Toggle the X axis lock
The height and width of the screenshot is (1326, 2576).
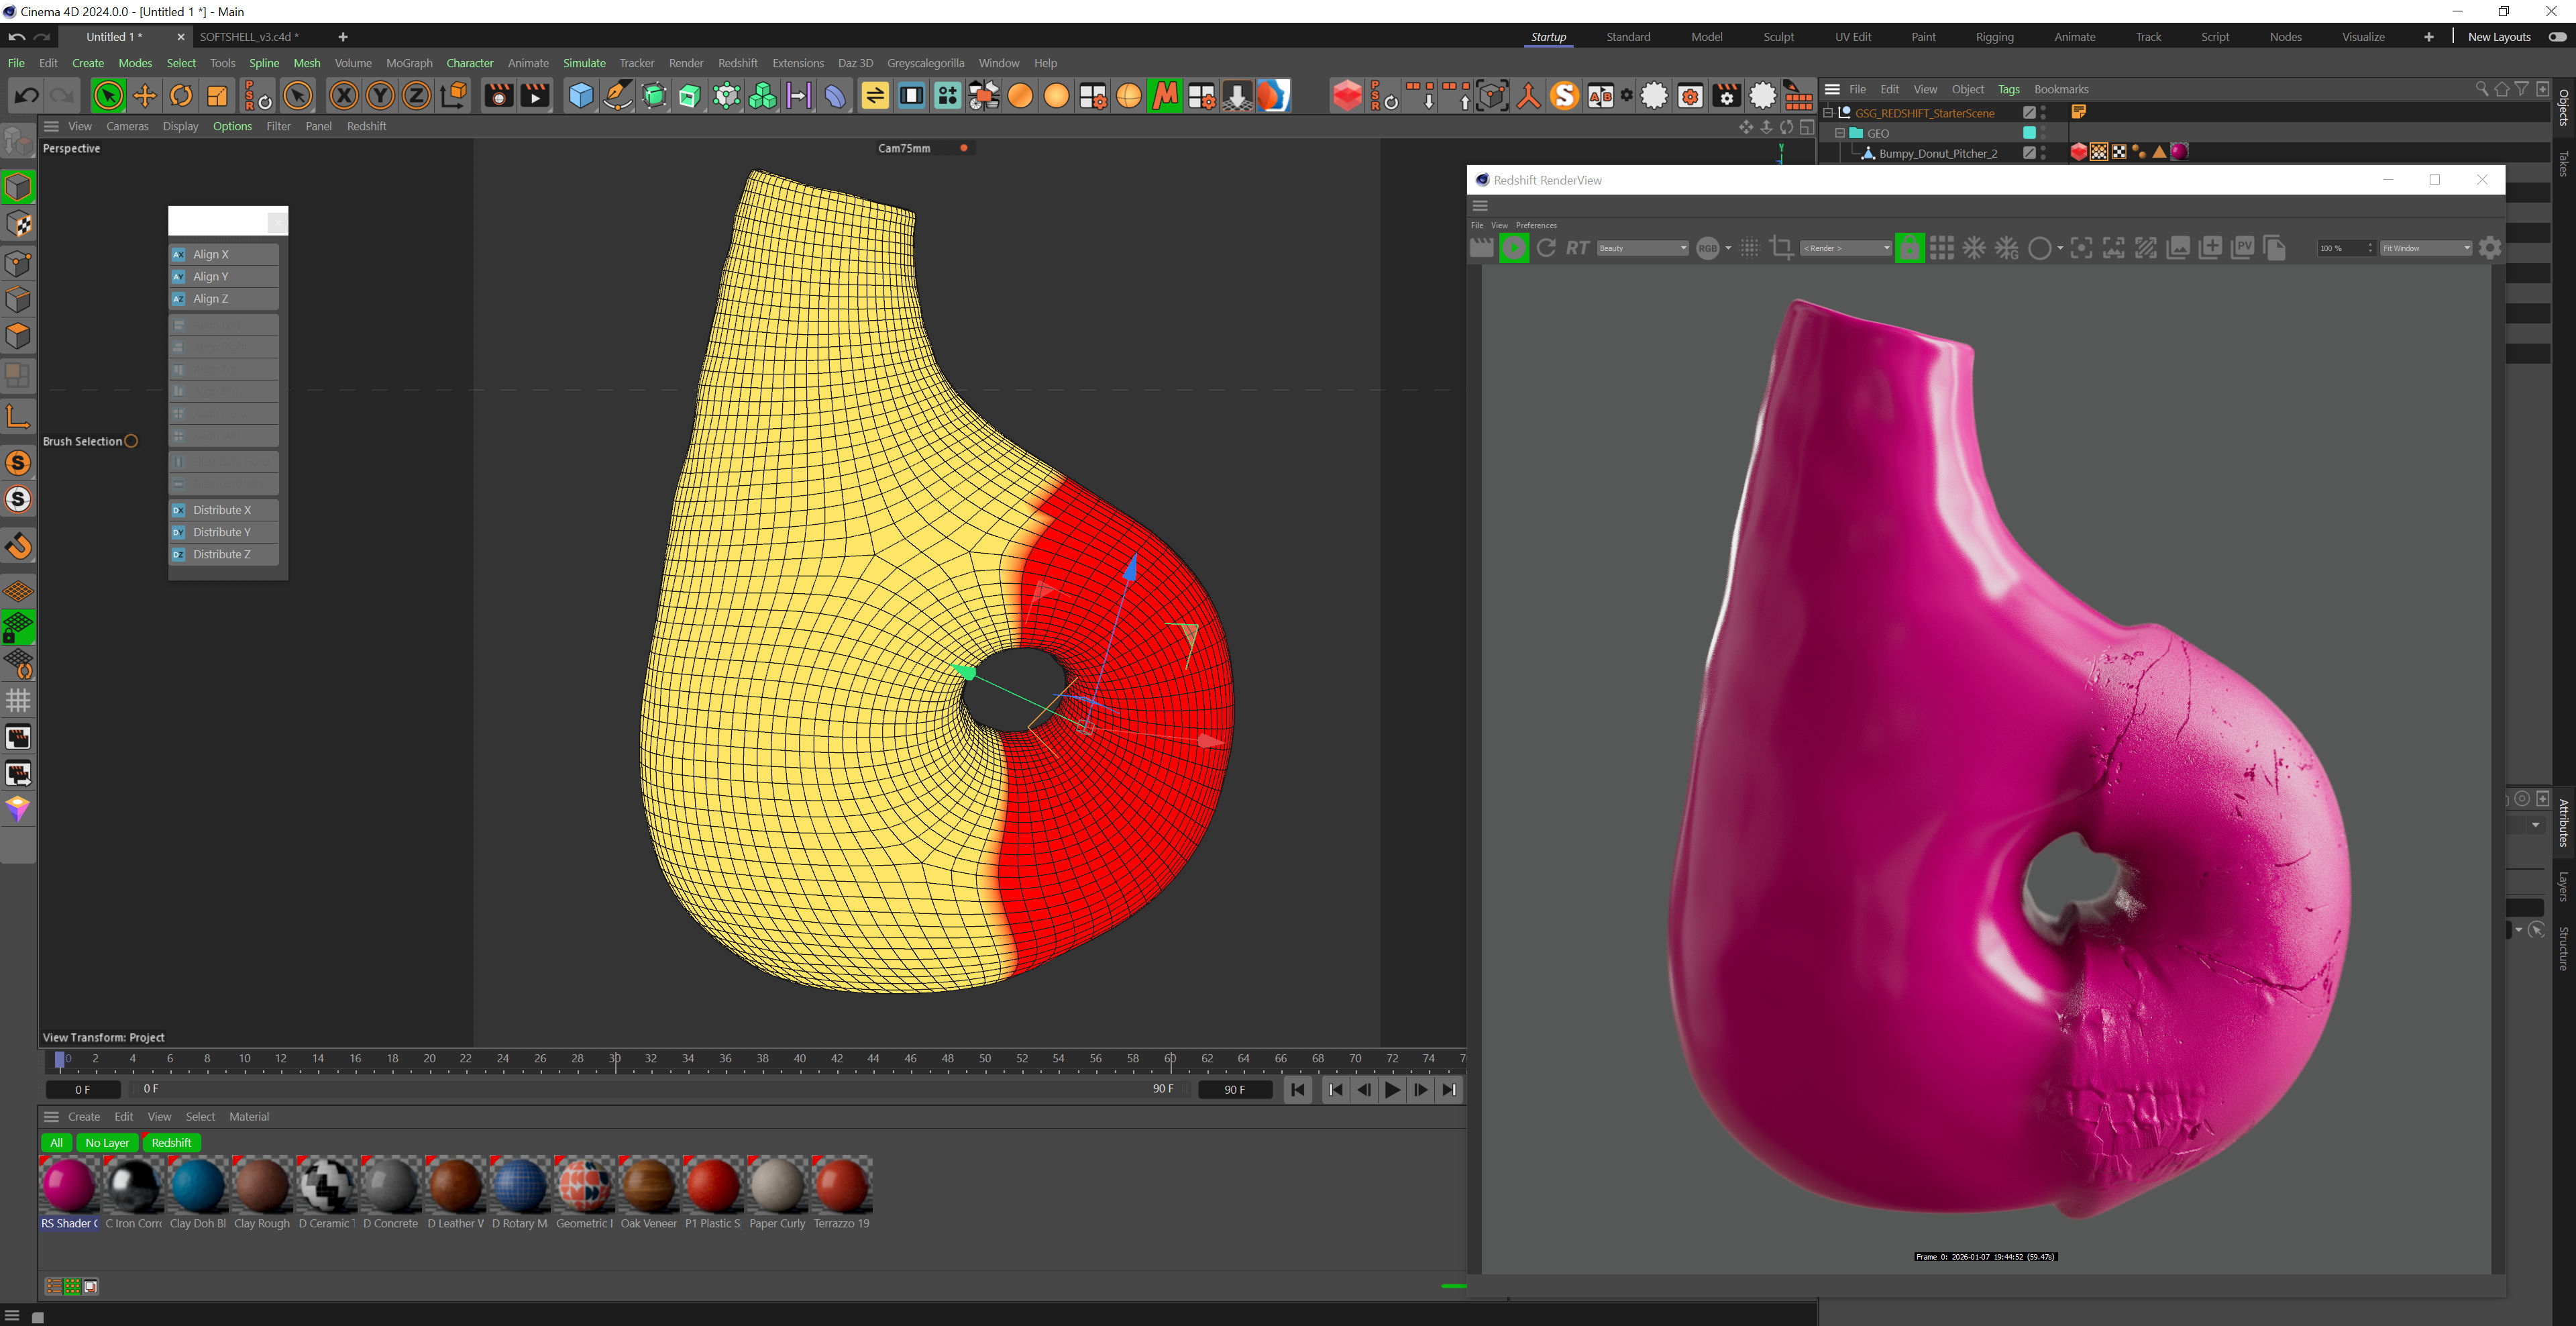(343, 96)
